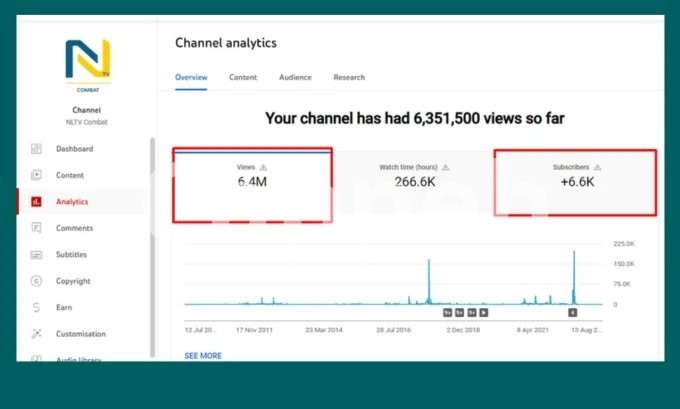Click the Earn dollar icon
Screen dimensions: 680x409
[x=36, y=308]
